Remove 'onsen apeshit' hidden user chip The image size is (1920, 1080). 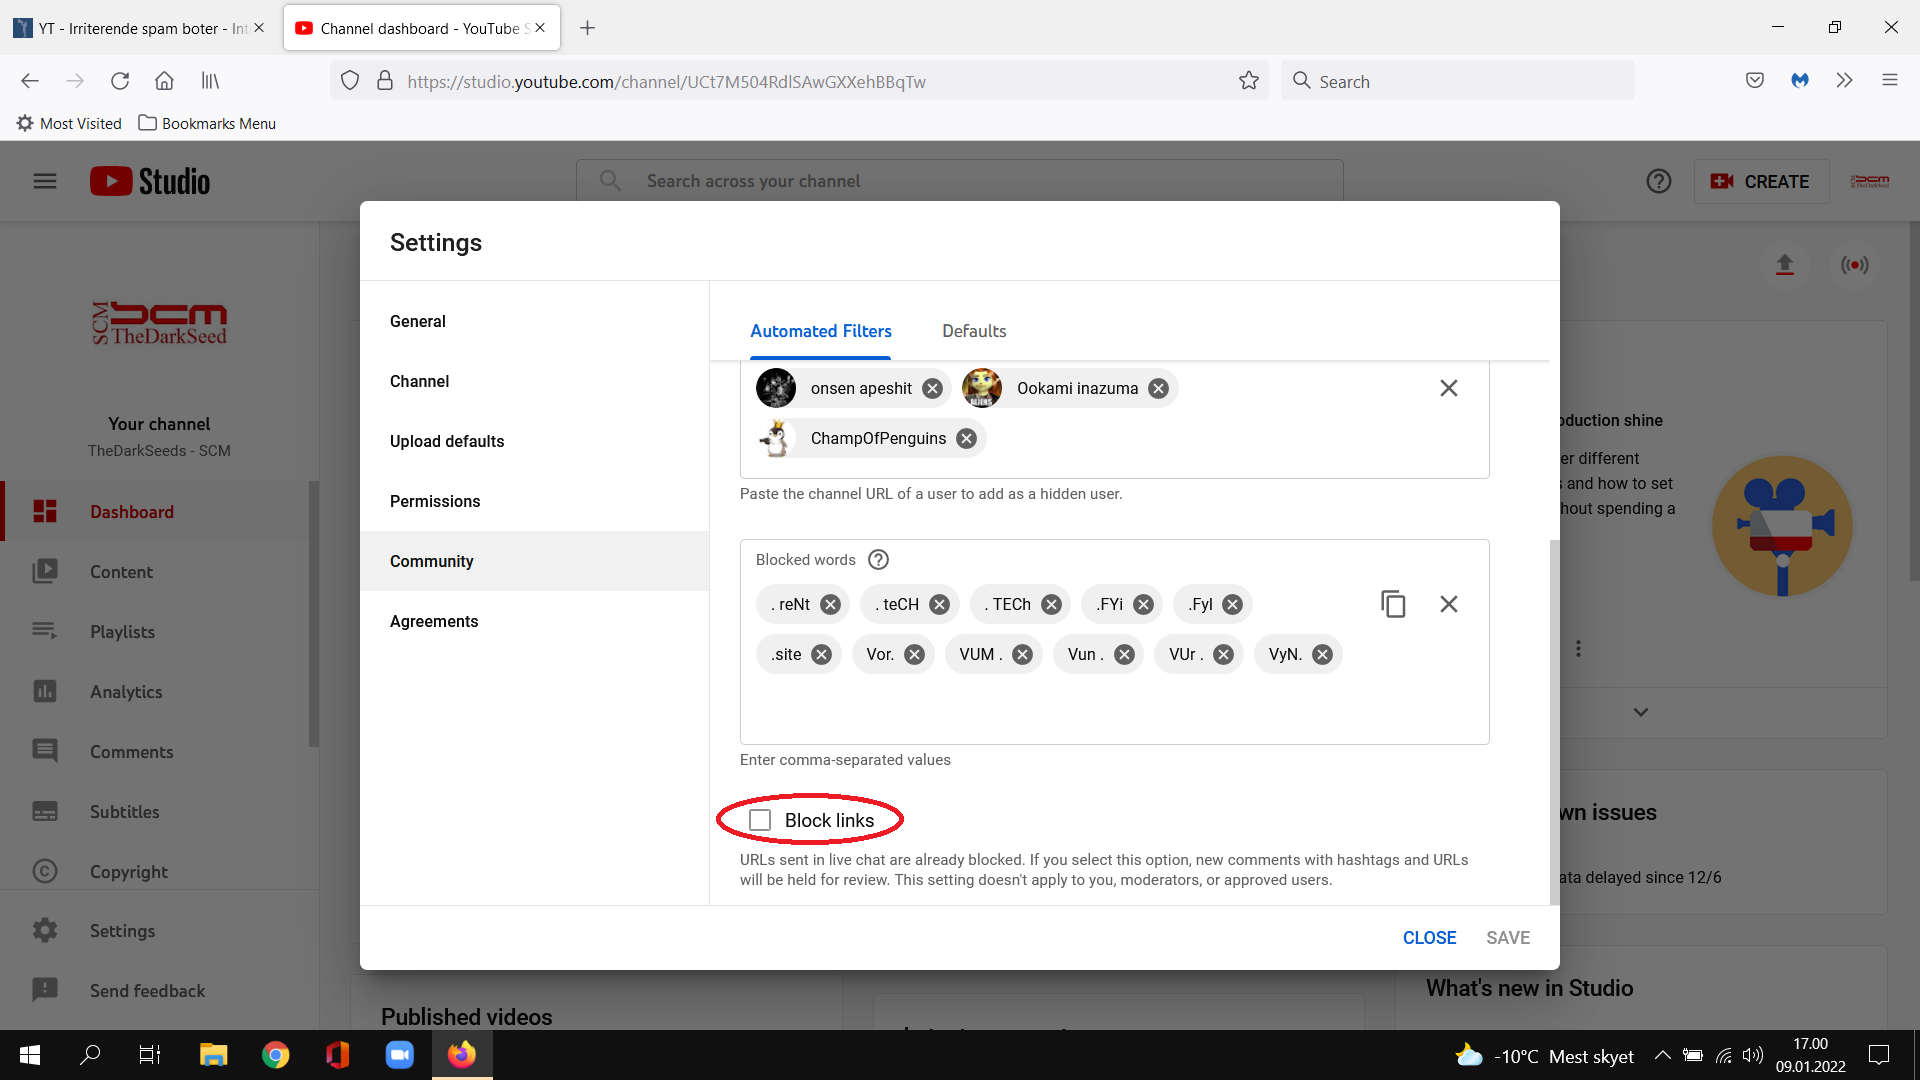[x=932, y=388]
